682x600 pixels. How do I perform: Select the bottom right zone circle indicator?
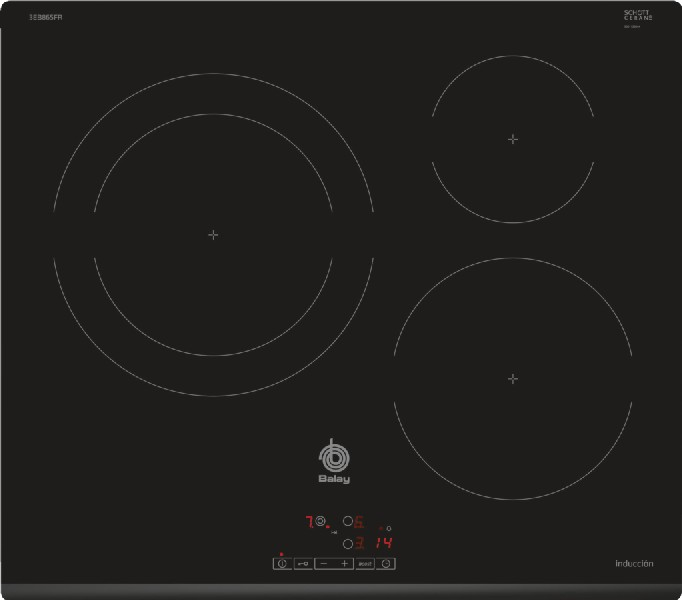pos(348,544)
